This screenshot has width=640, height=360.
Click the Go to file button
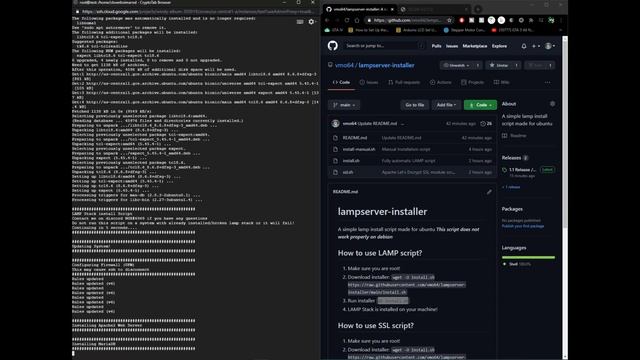click(x=415, y=105)
